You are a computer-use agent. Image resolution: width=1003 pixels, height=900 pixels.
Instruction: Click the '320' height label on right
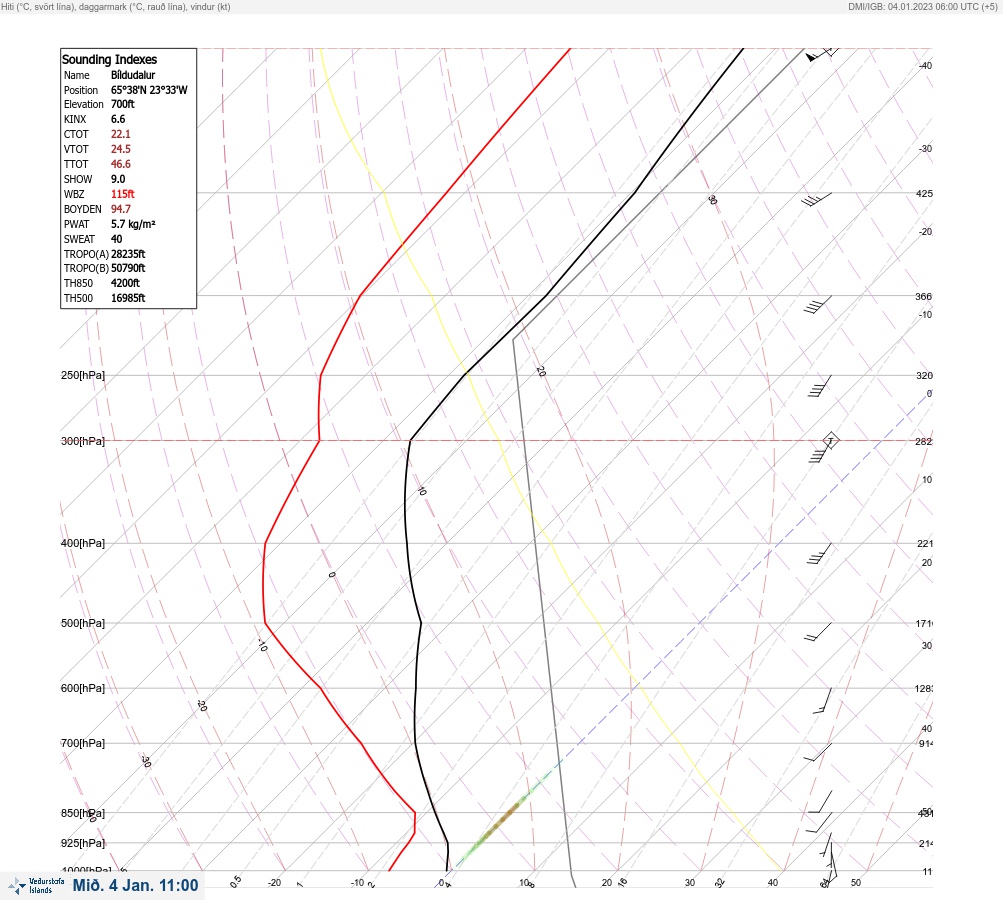tap(924, 375)
